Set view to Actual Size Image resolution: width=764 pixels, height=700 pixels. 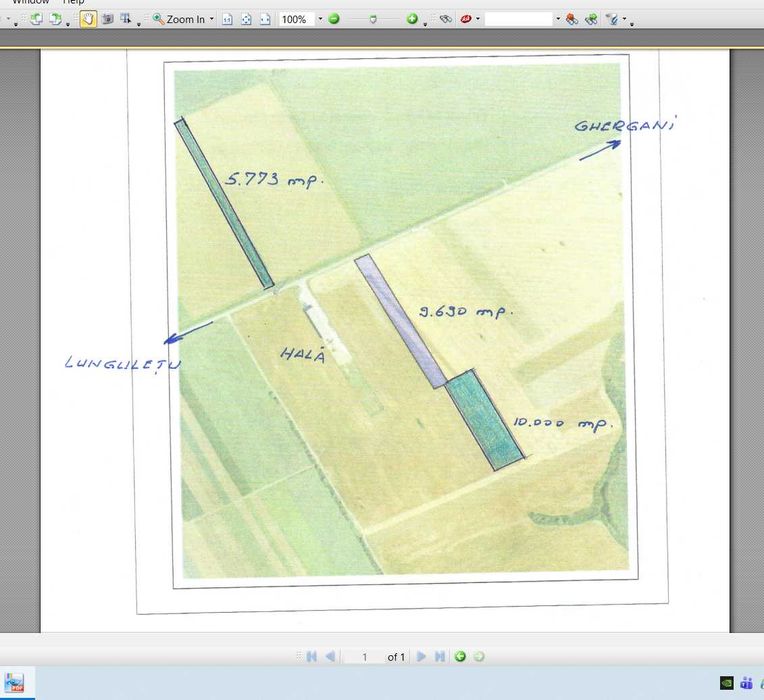pyautogui.click(x=228, y=19)
